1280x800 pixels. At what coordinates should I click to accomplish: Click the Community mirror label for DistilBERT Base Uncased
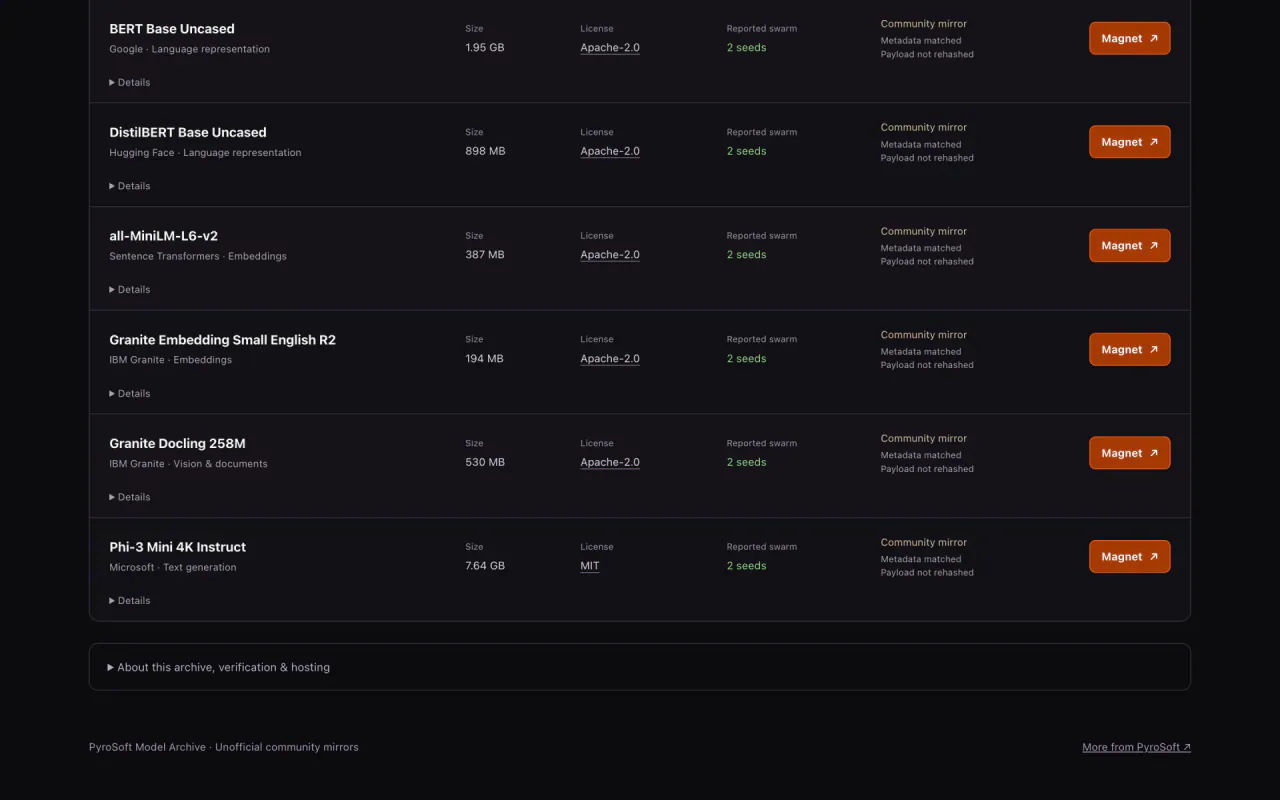coord(924,128)
